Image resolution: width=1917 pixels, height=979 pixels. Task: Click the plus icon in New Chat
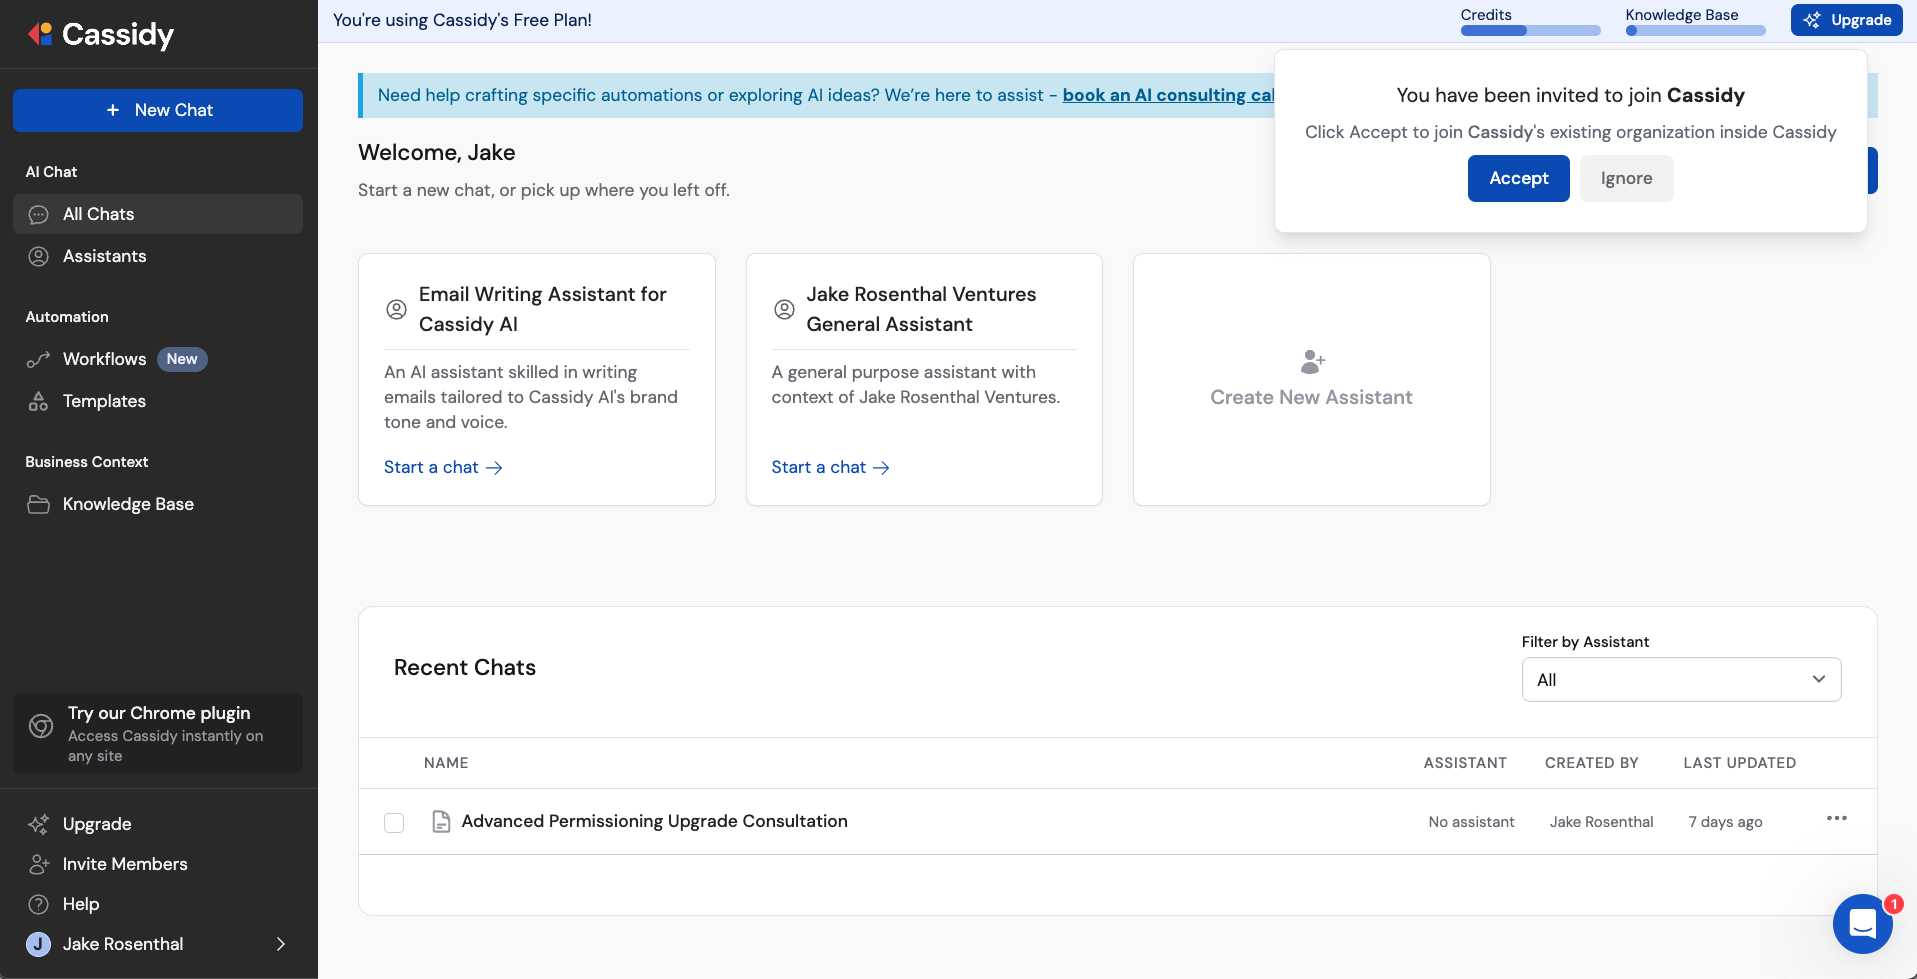pyautogui.click(x=113, y=110)
